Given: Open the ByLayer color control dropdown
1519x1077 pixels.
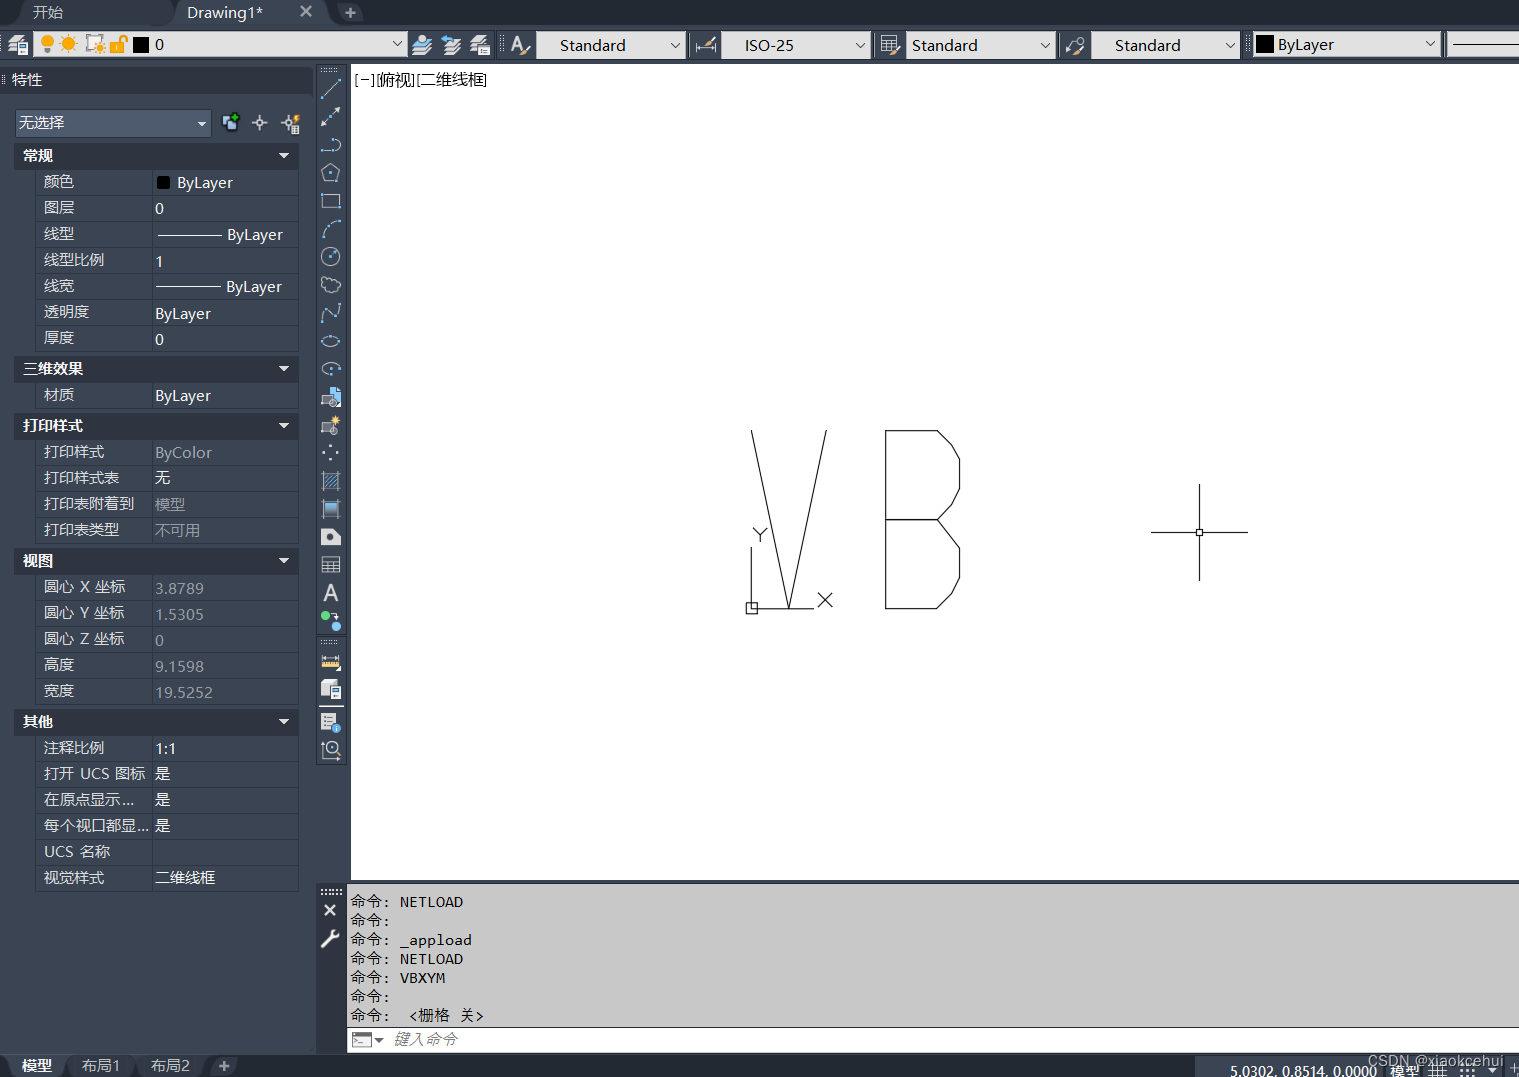Looking at the screenshot, I should [x=1430, y=45].
